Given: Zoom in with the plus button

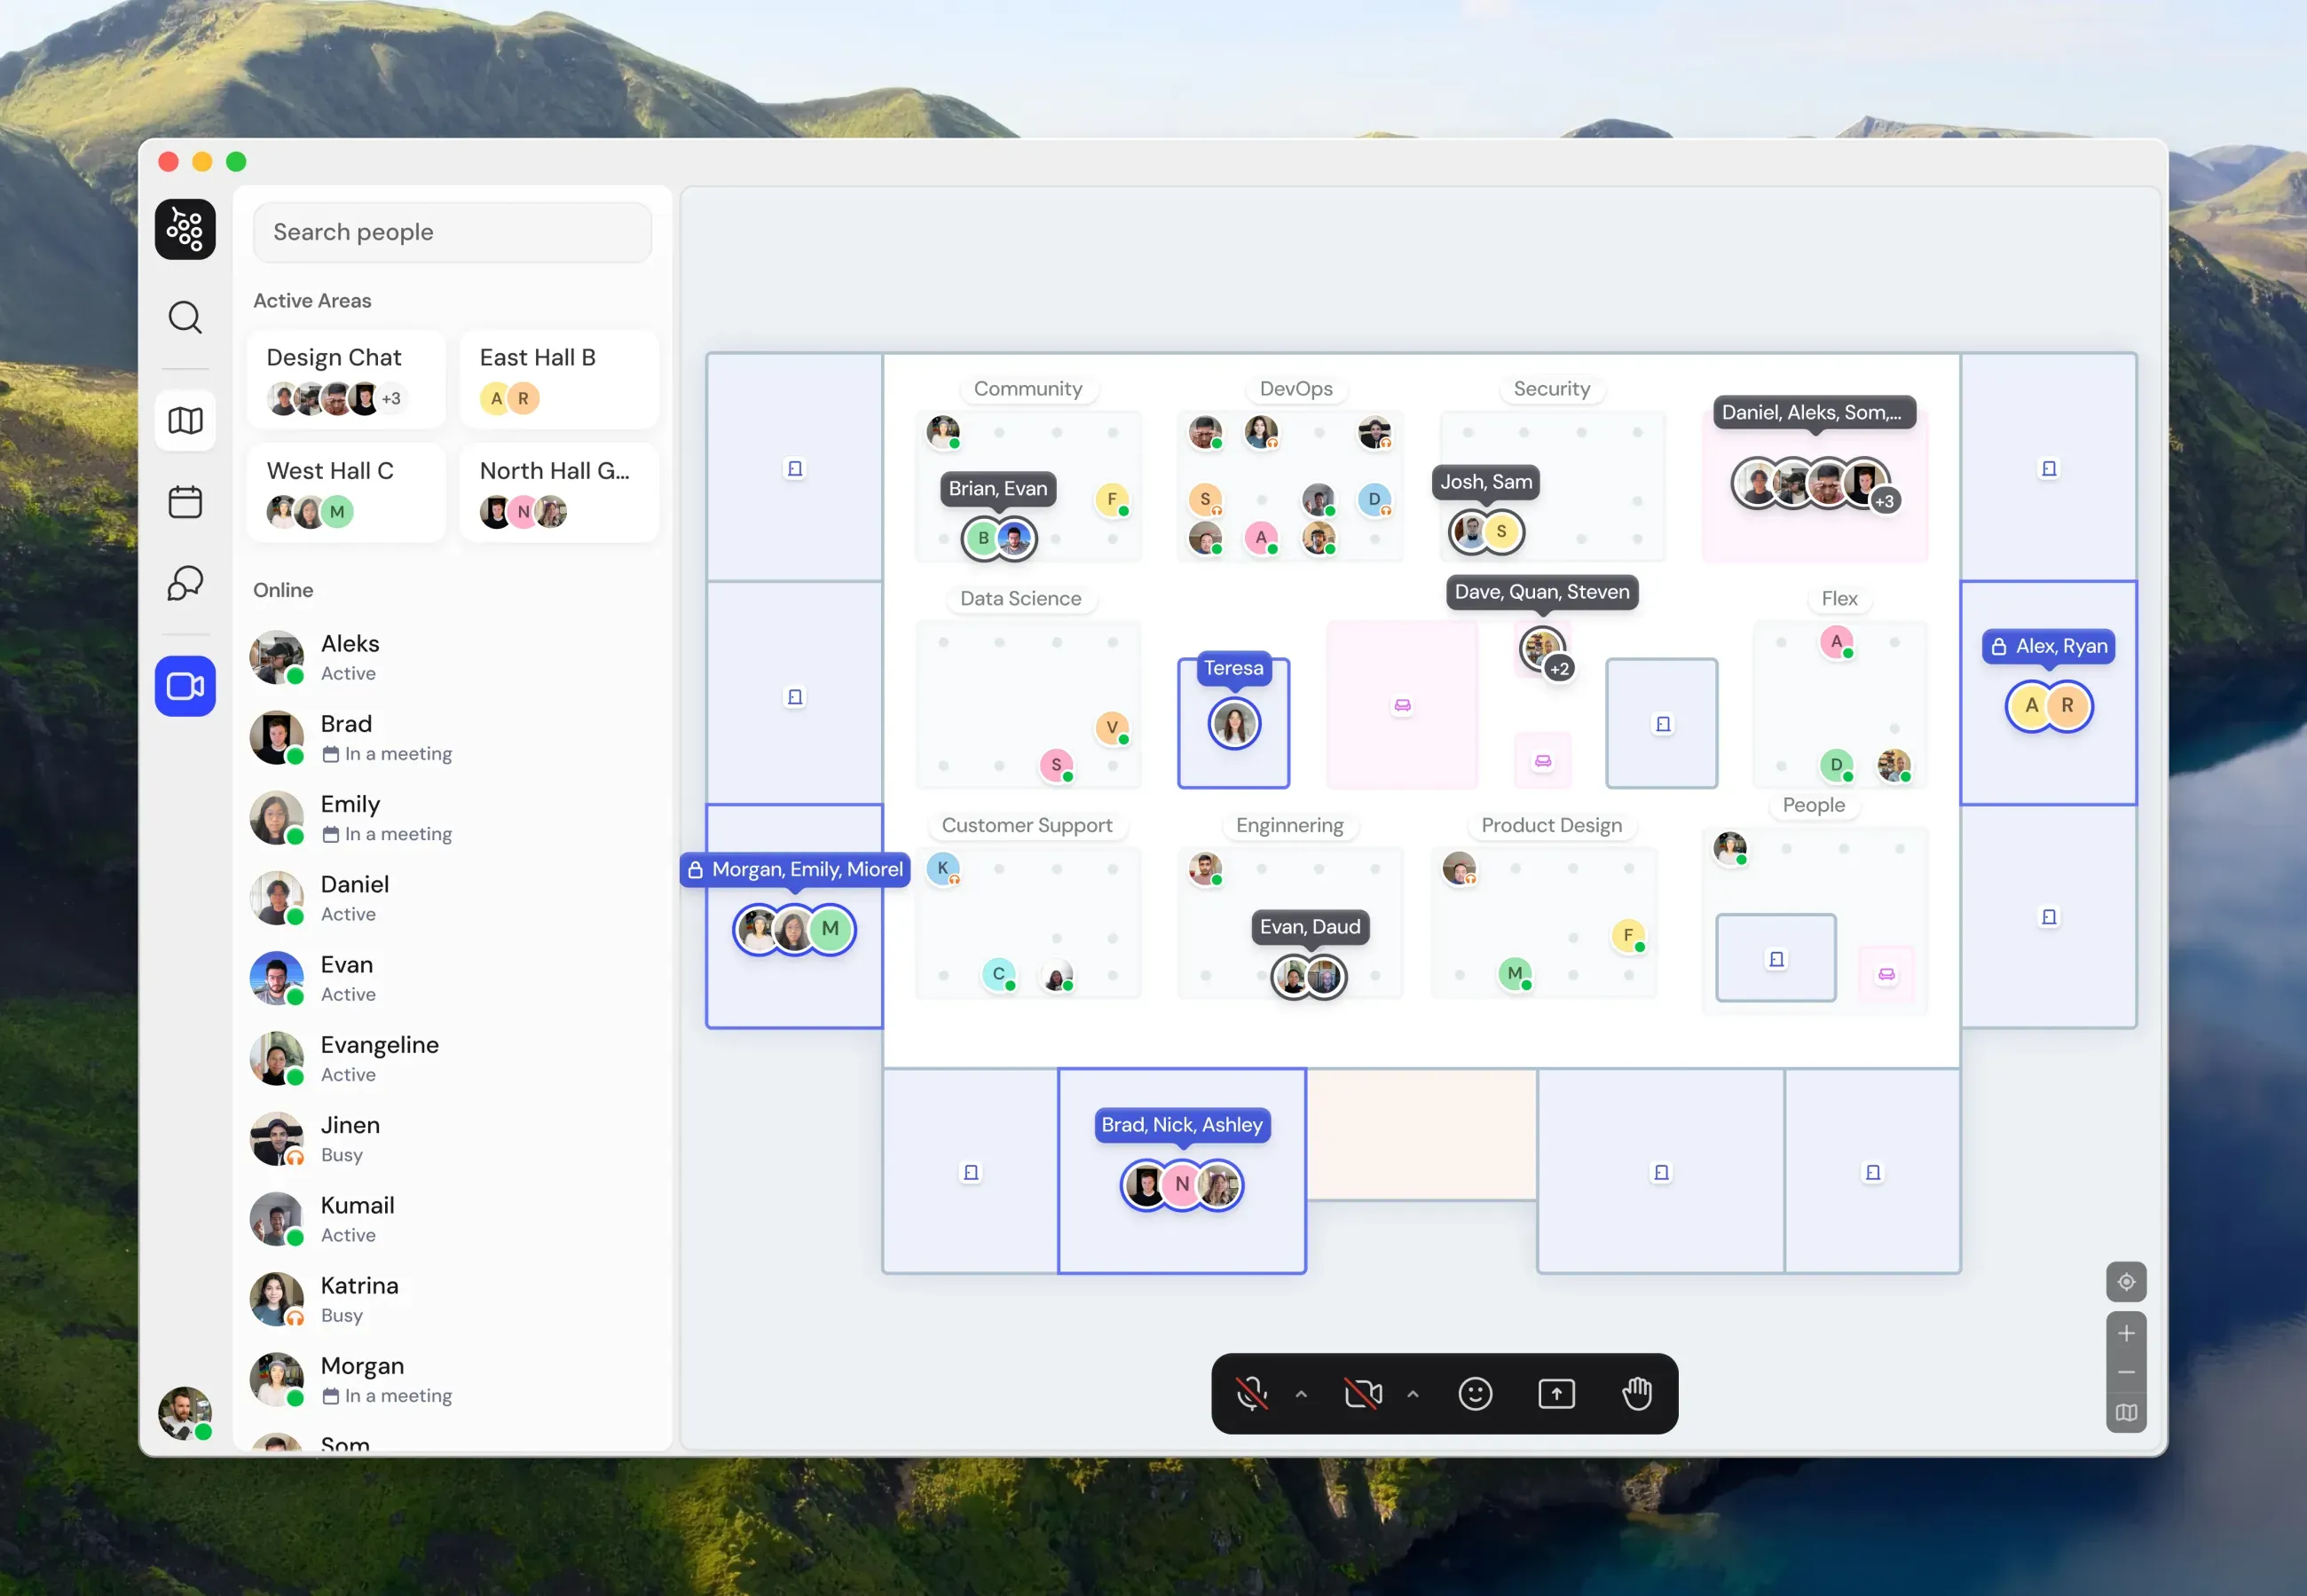Looking at the screenshot, I should coord(2126,1333).
